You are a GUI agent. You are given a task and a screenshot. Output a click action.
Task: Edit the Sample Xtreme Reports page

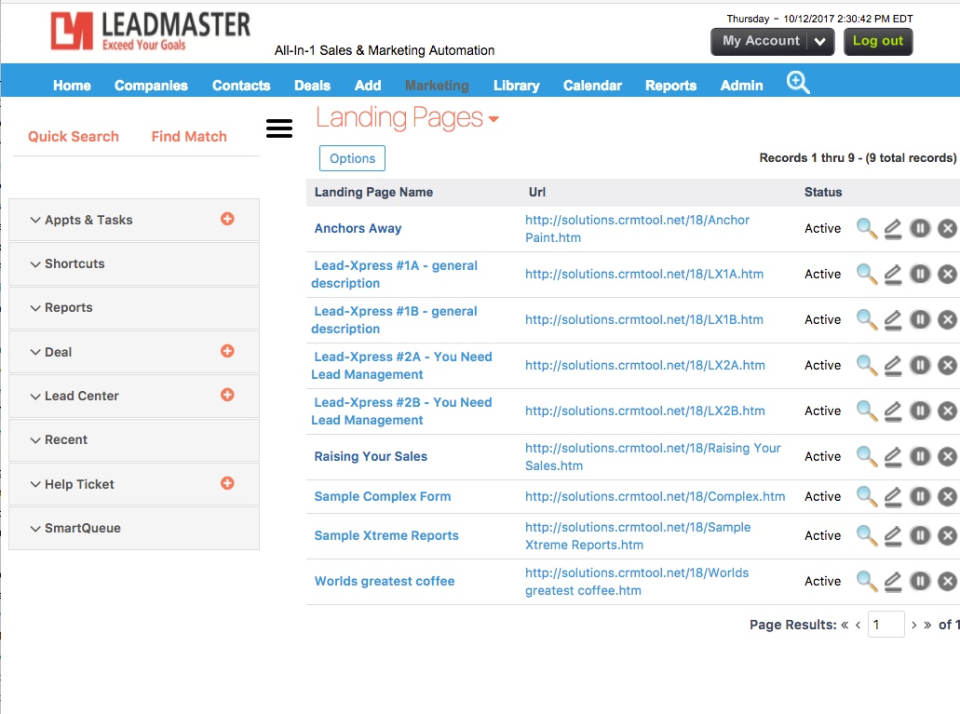[x=893, y=535]
